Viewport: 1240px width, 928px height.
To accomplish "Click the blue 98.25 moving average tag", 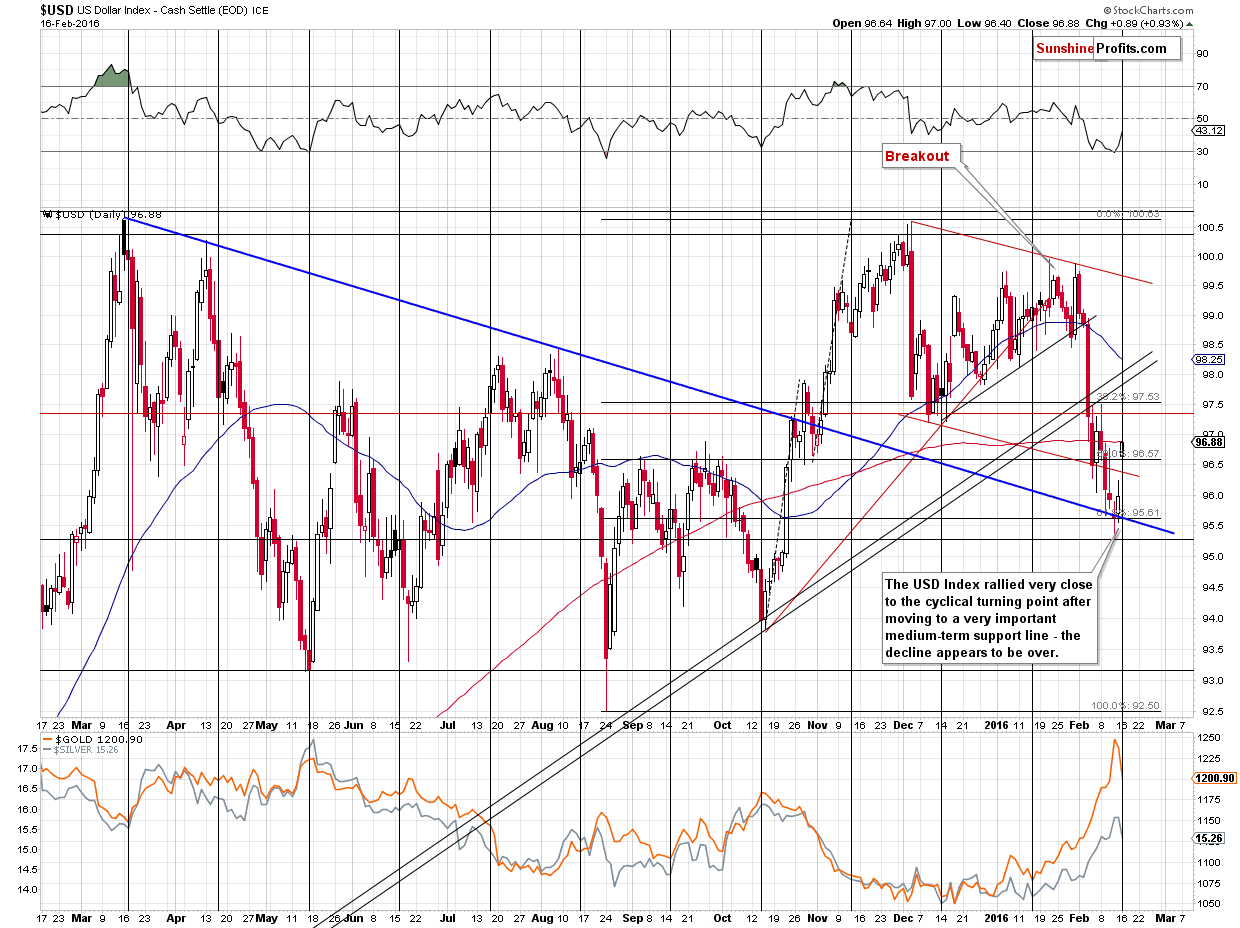I will point(1208,359).
